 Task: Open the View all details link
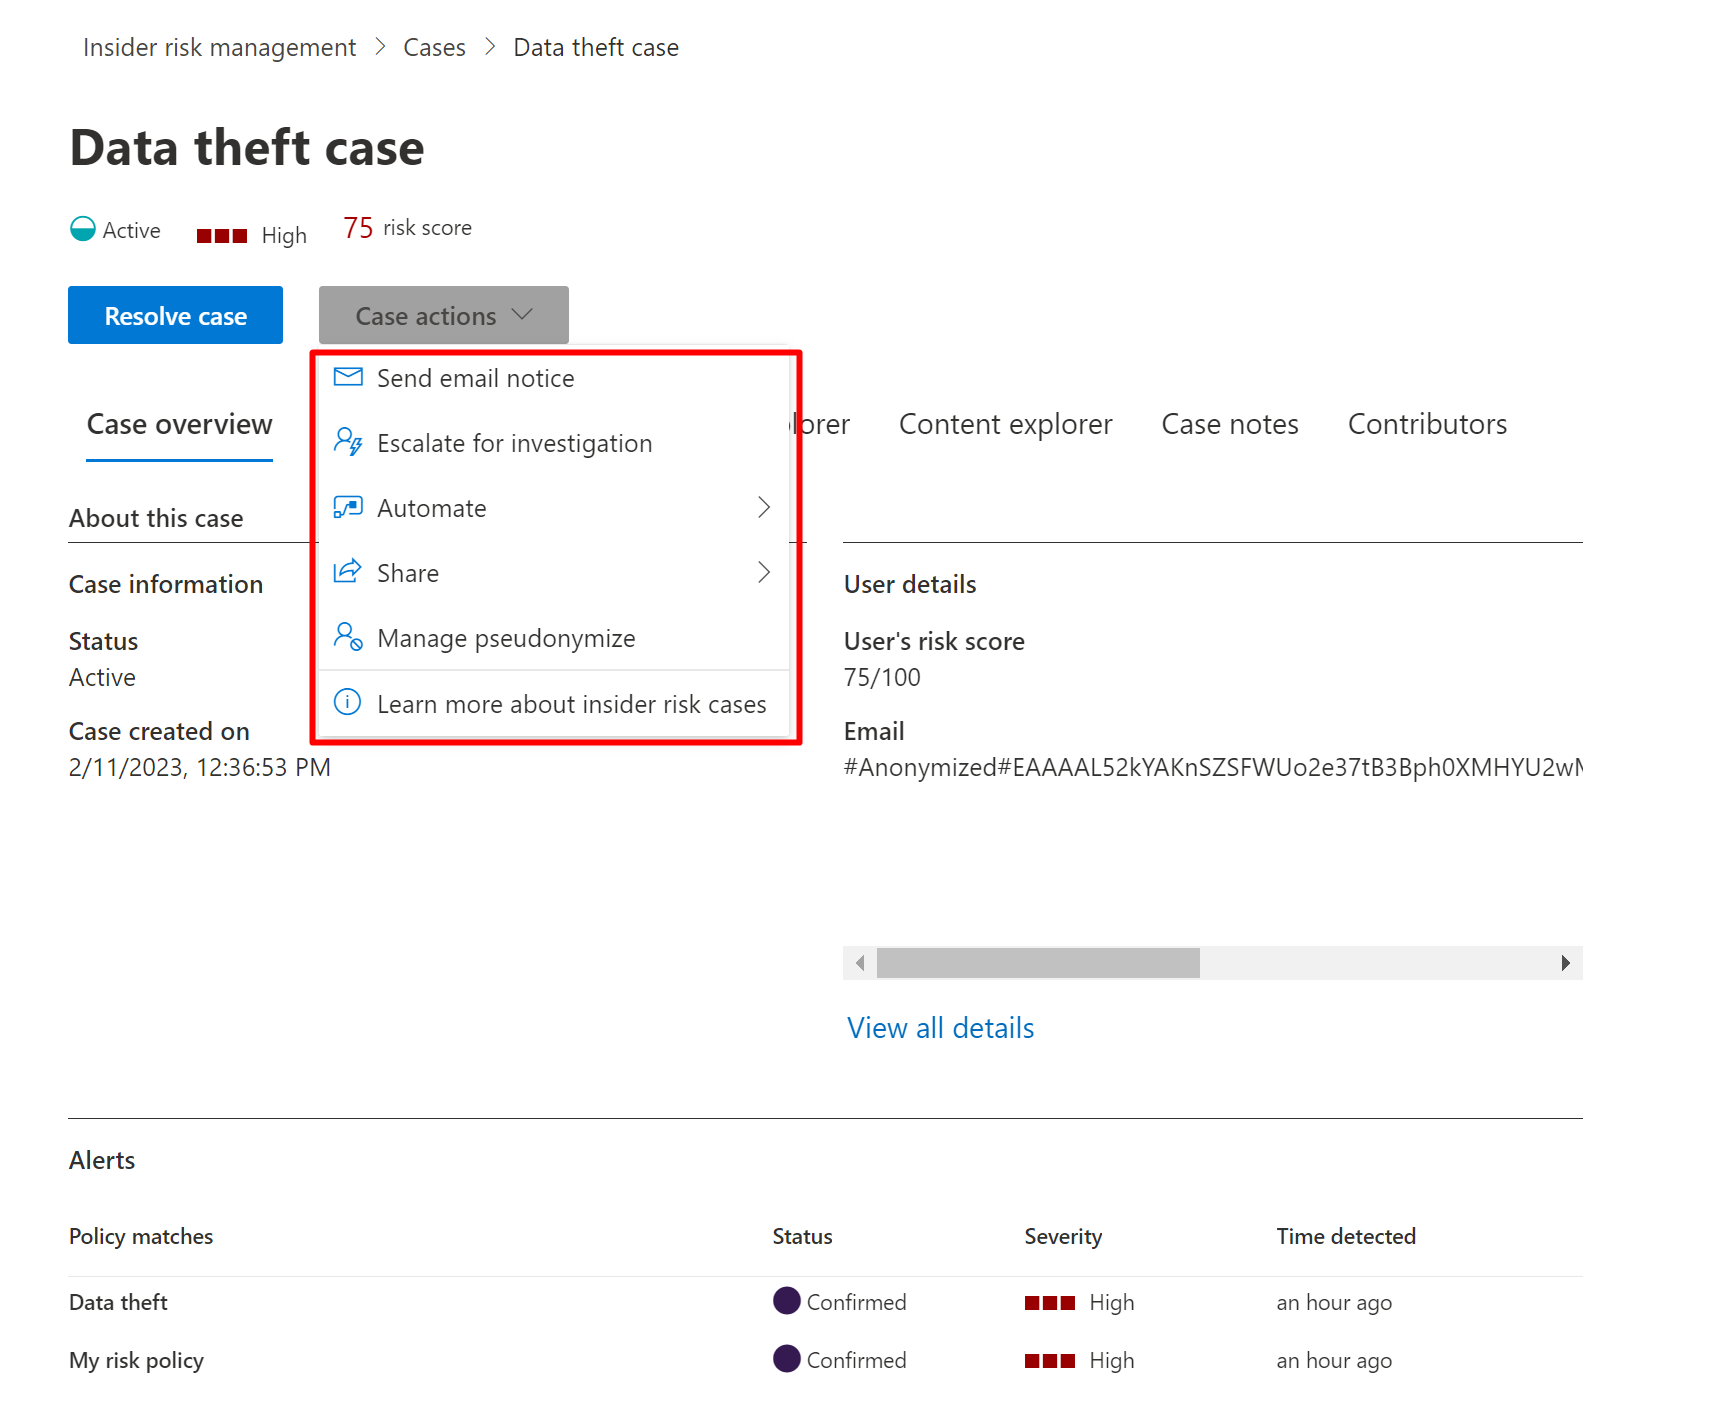pyautogui.click(x=940, y=1028)
